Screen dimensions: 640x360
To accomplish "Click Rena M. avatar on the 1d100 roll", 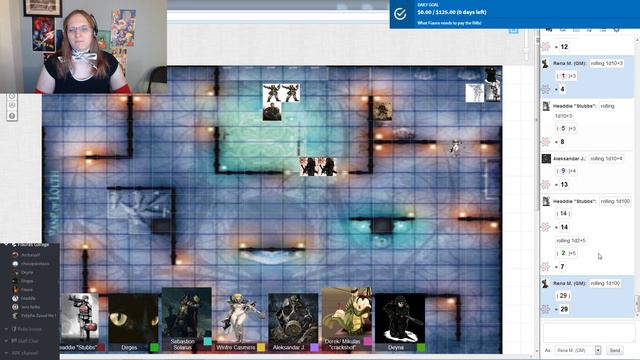I will (x=545, y=283).
